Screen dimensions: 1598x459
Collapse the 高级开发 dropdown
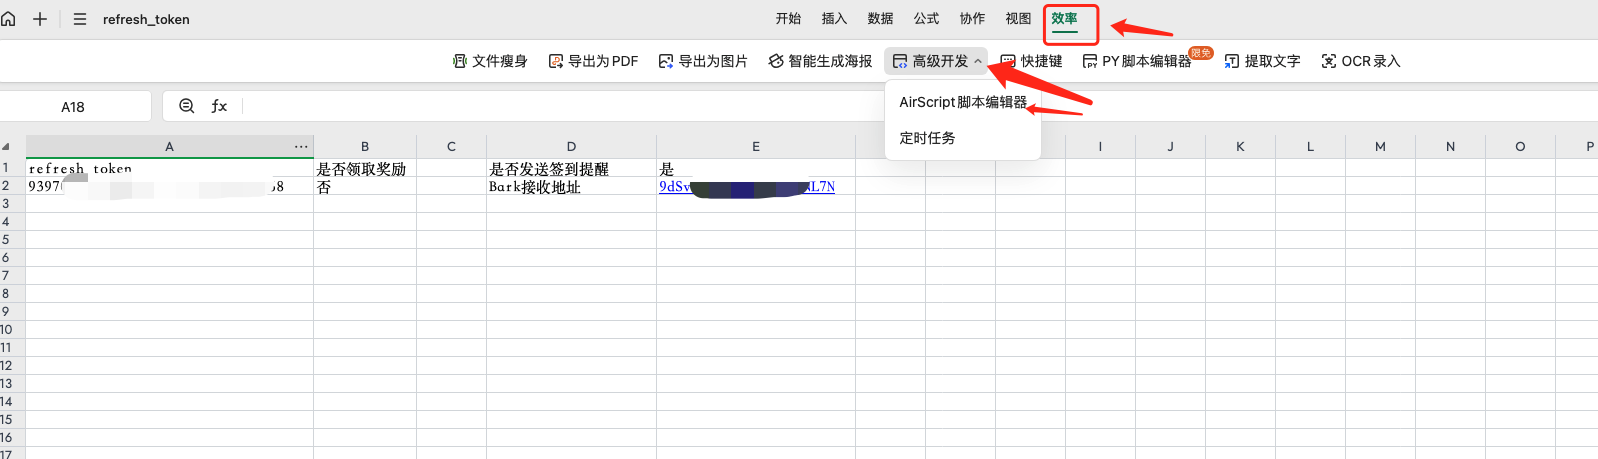tap(937, 61)
